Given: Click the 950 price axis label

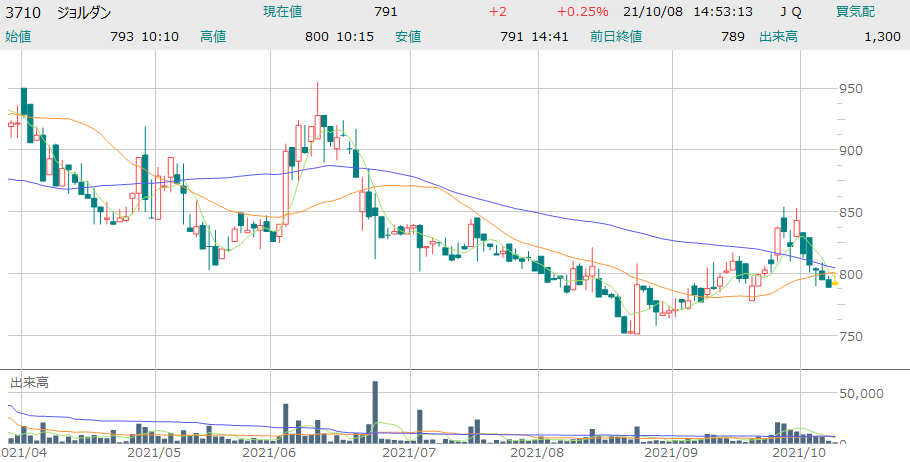Looking at the screenshot, I should (851, 88).
